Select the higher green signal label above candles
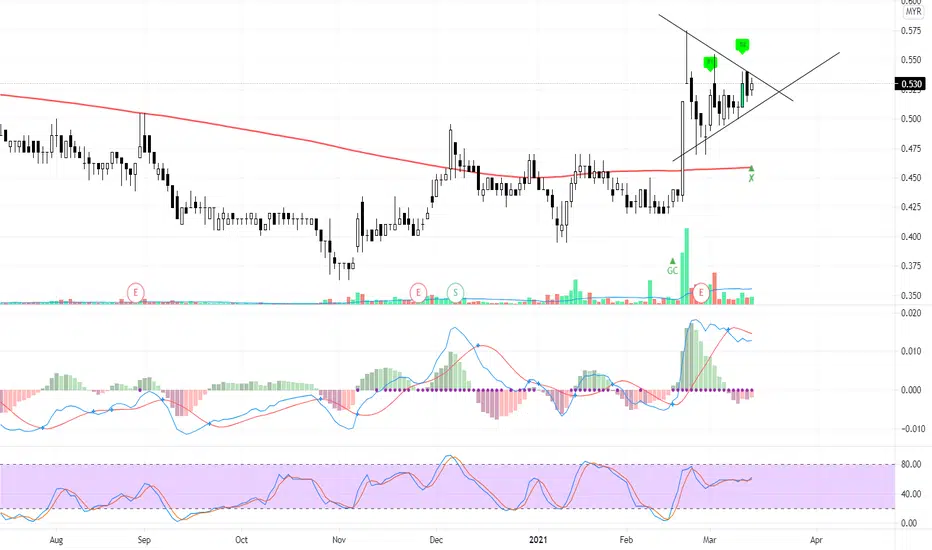Image resolution: width=932 pixels, height=550 pixels. tap(742, 46)
